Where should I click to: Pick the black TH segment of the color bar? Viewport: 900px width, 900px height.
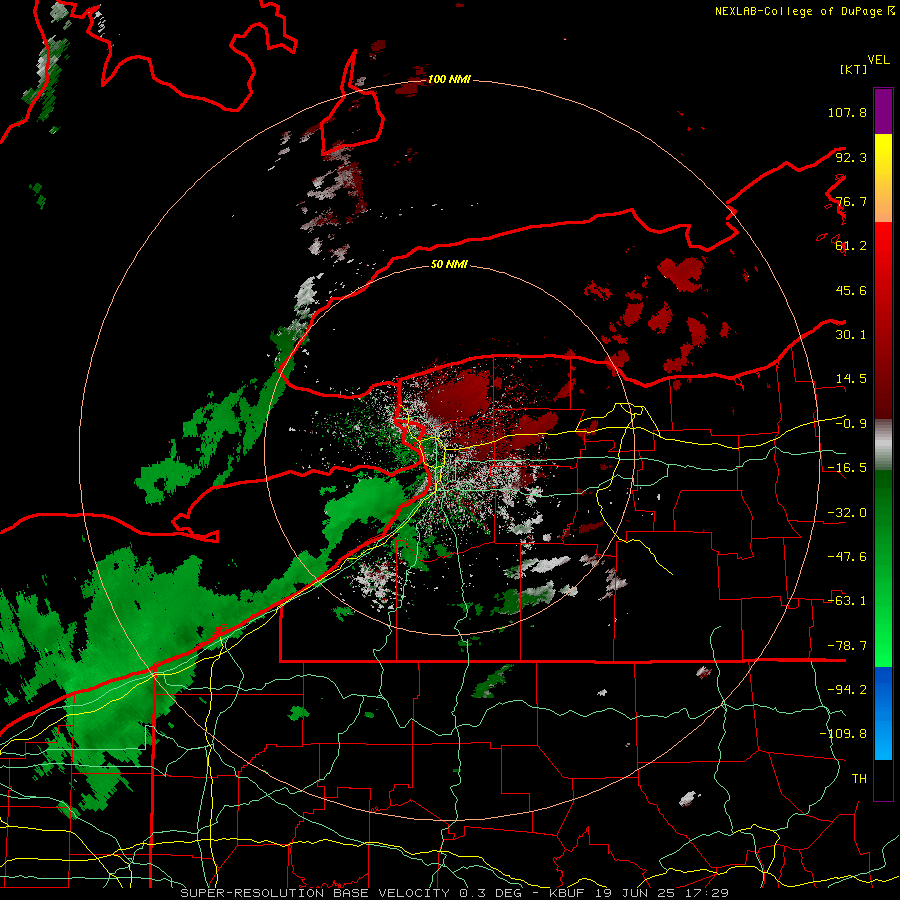pos(883,779)
